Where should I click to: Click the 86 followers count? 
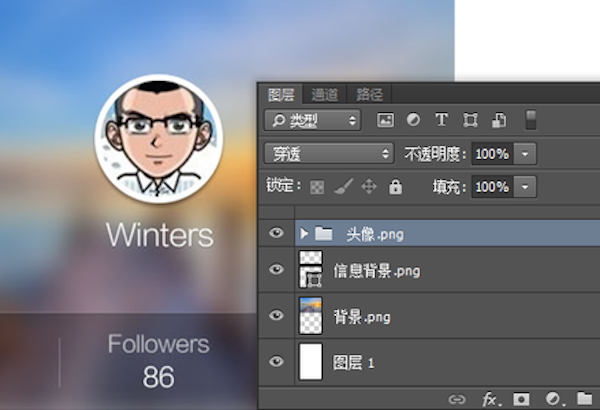tap(158, 377)
